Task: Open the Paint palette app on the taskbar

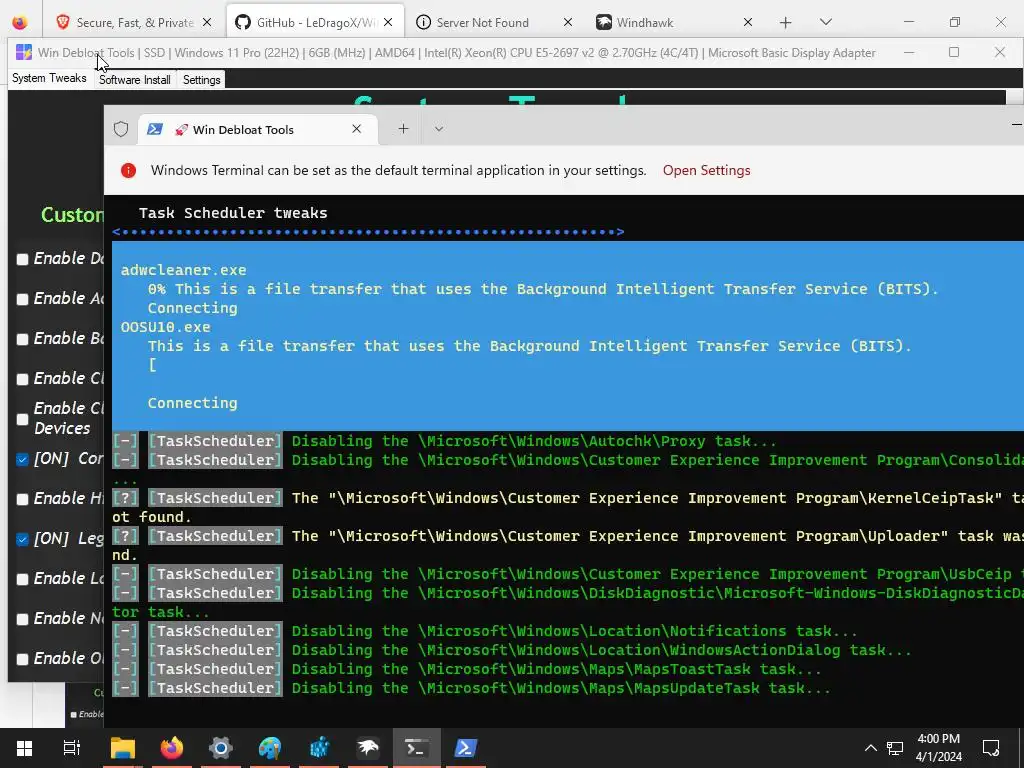Action: pos(270,748)
